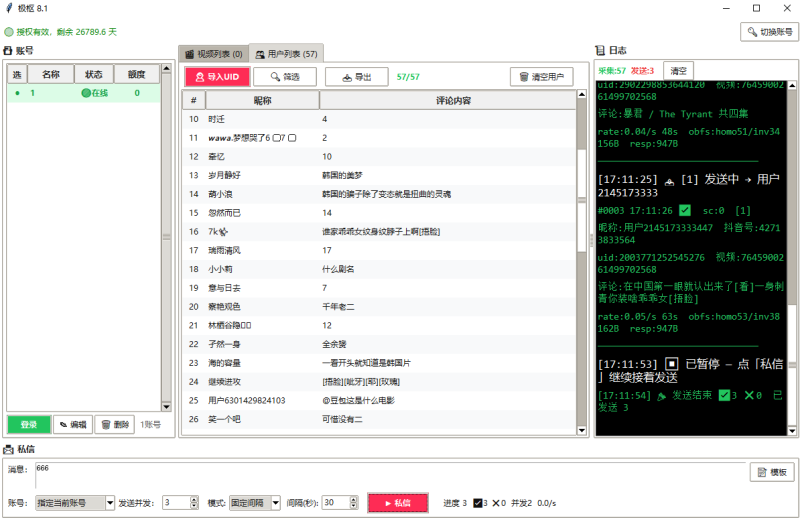800x518 pixels.
Task: Click the log panel scrollbar up arrow
Action: 792,85
